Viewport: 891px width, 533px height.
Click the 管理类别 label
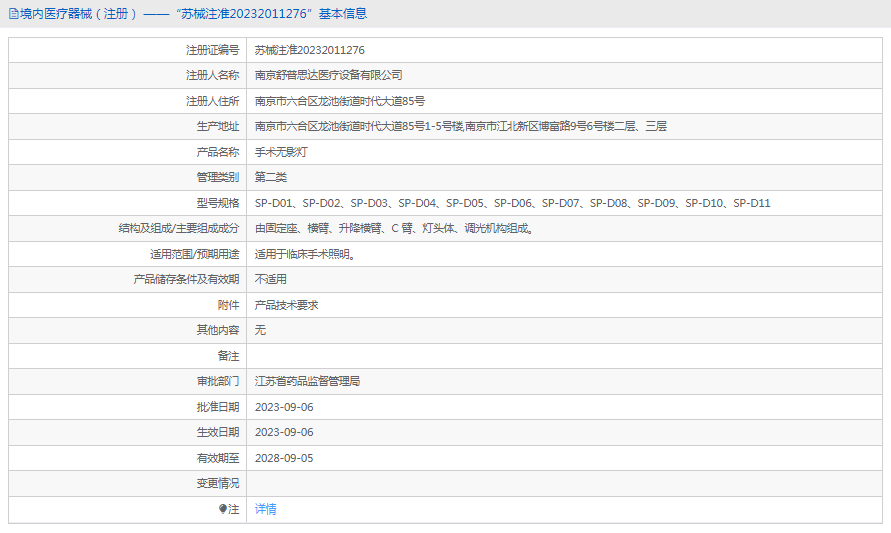coord(218,177)
